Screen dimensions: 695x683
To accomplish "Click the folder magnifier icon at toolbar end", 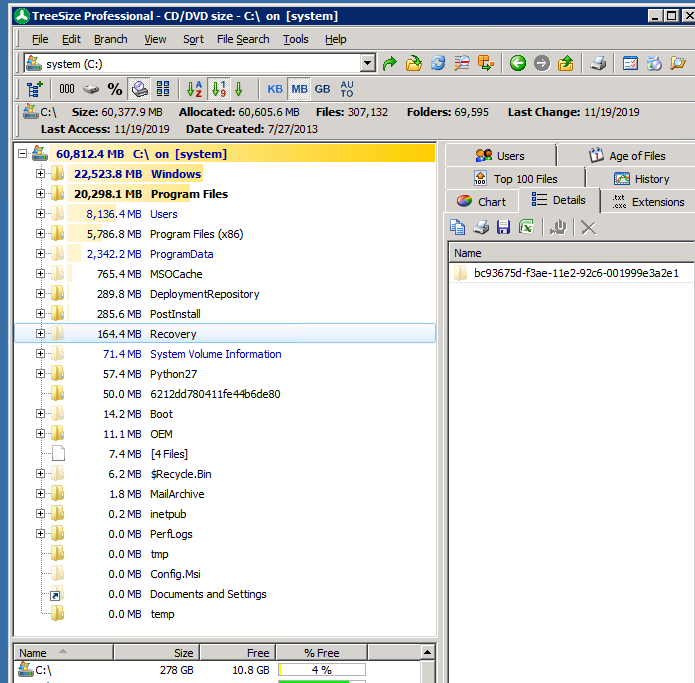I will click(x=678, y=63).
